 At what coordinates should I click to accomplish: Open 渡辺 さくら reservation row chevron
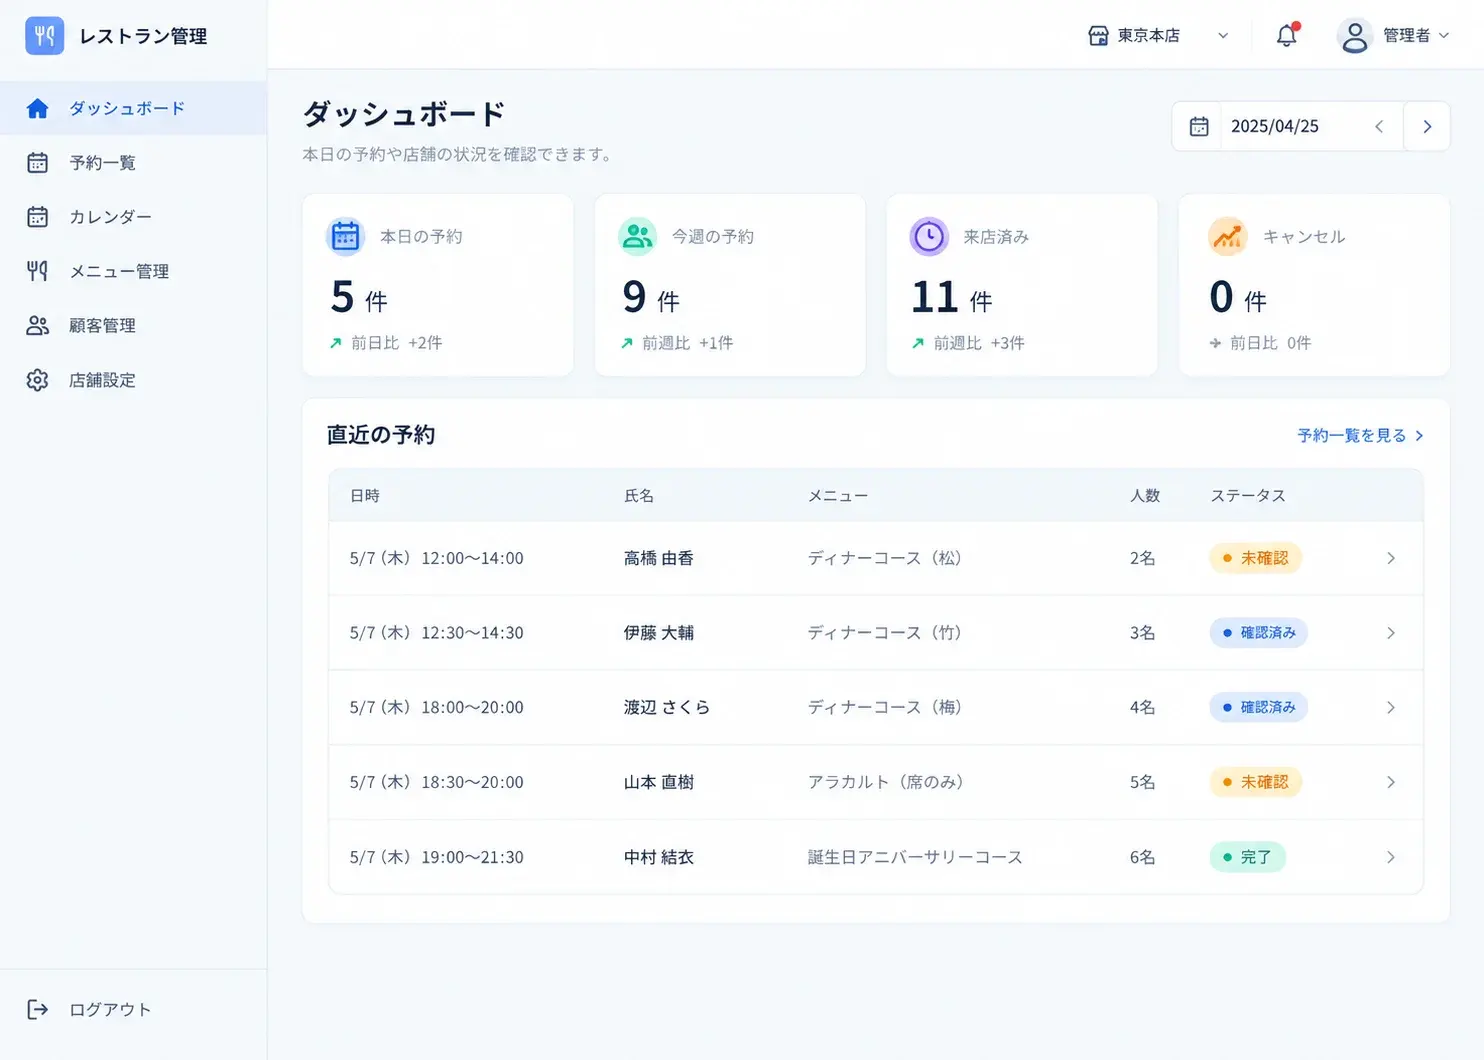1391,707
